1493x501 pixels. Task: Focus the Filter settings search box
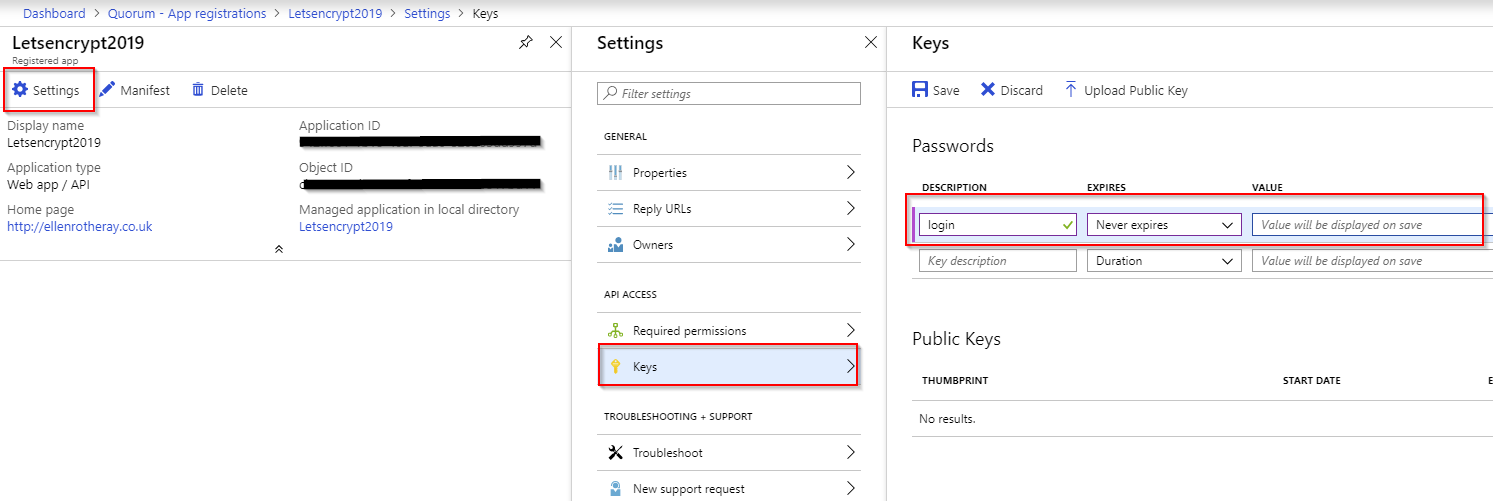click(x=729, y=94)
